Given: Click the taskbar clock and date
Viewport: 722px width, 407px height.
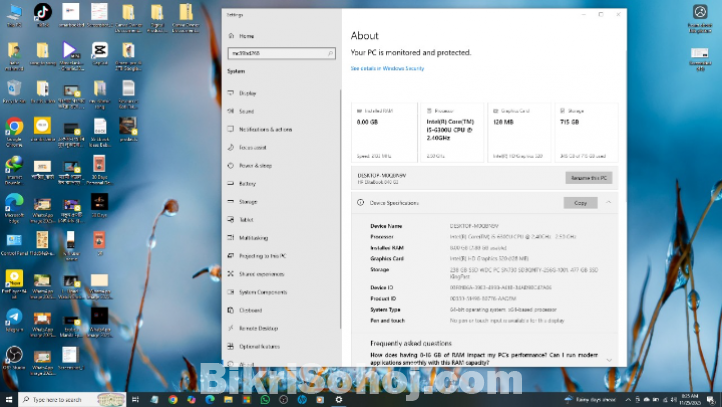Looking at the screenshot, I should pos(689,400).
